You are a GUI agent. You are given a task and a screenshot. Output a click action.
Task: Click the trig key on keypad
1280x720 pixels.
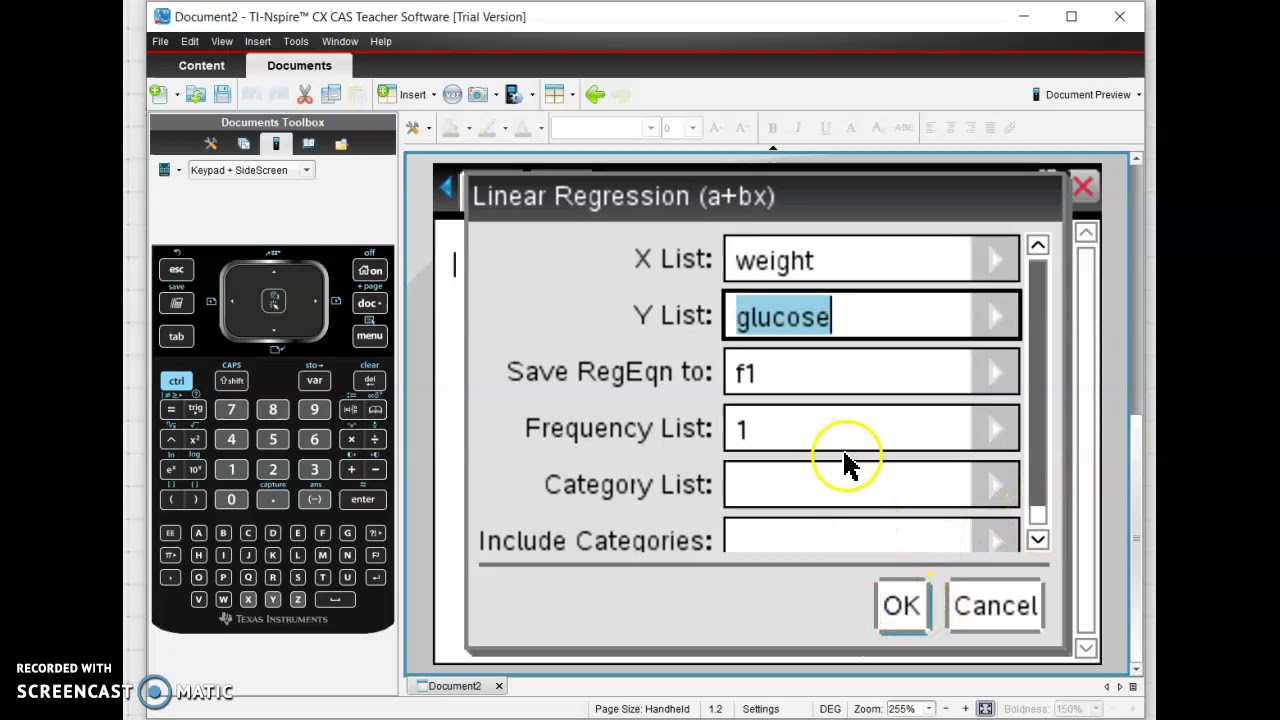point(195,409)
